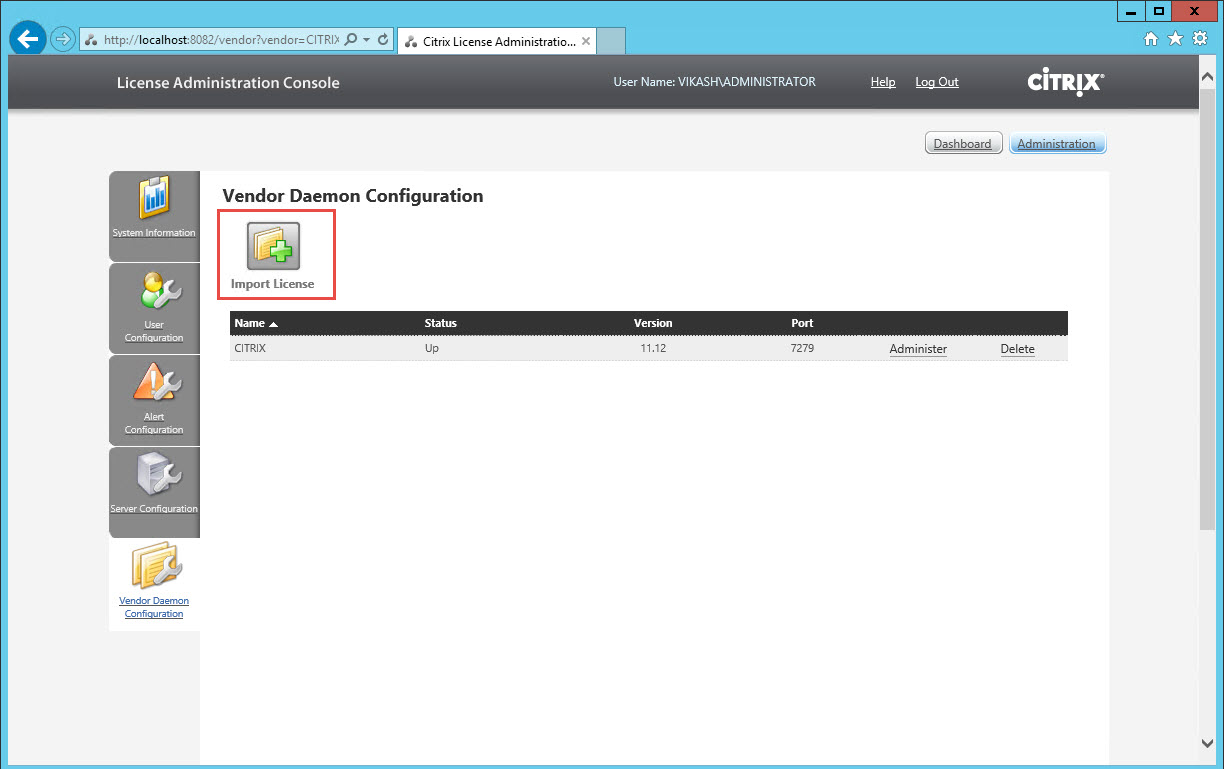Open User Configuration panel

click(154, 308)
